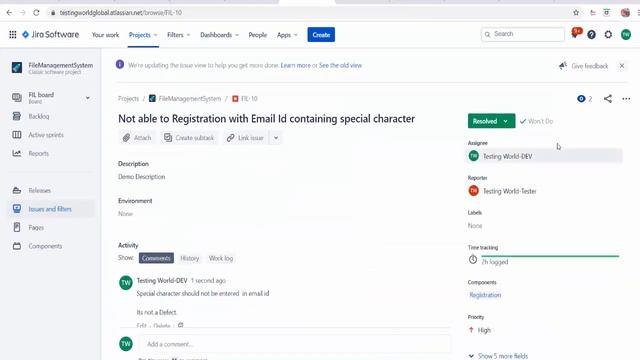This screenshot has width=640, height=360.
Task: Open Pages in the sidebar
Action: click(51, 228)
